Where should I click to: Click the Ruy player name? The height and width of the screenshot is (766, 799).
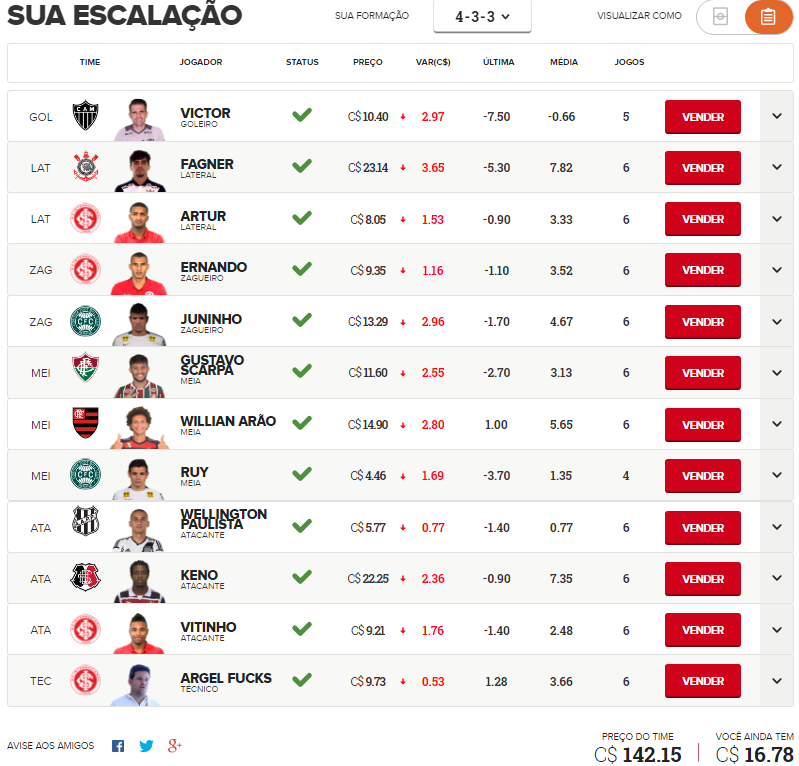(x=194, y=472)
